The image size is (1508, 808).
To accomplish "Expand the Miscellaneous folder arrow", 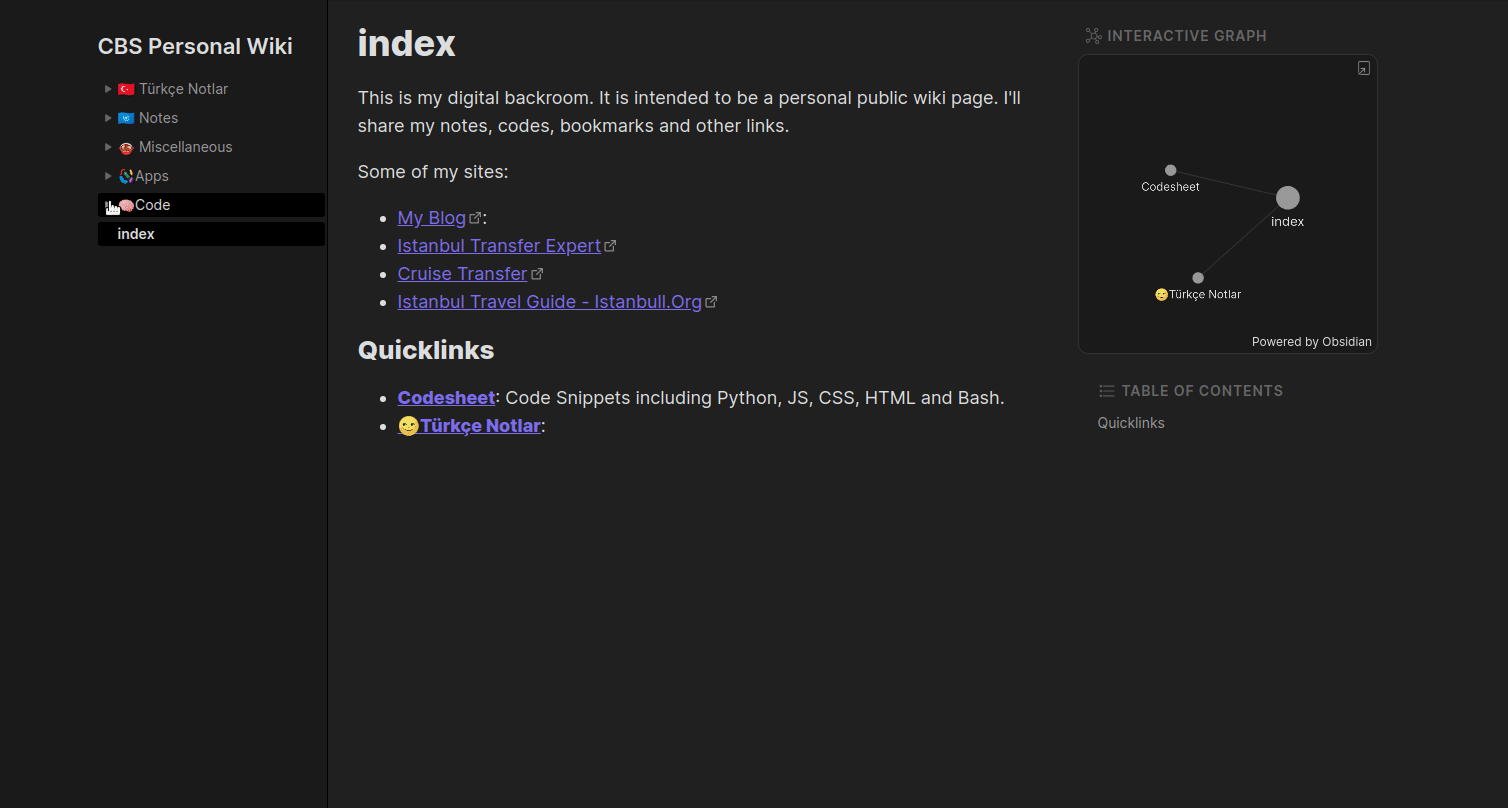I will (x=108, y=147).
